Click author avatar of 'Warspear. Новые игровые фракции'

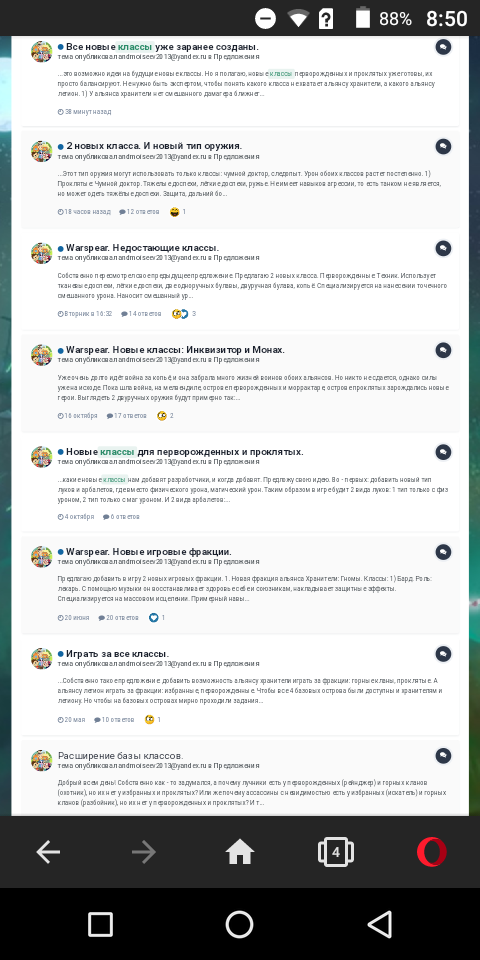pos(42,557)
